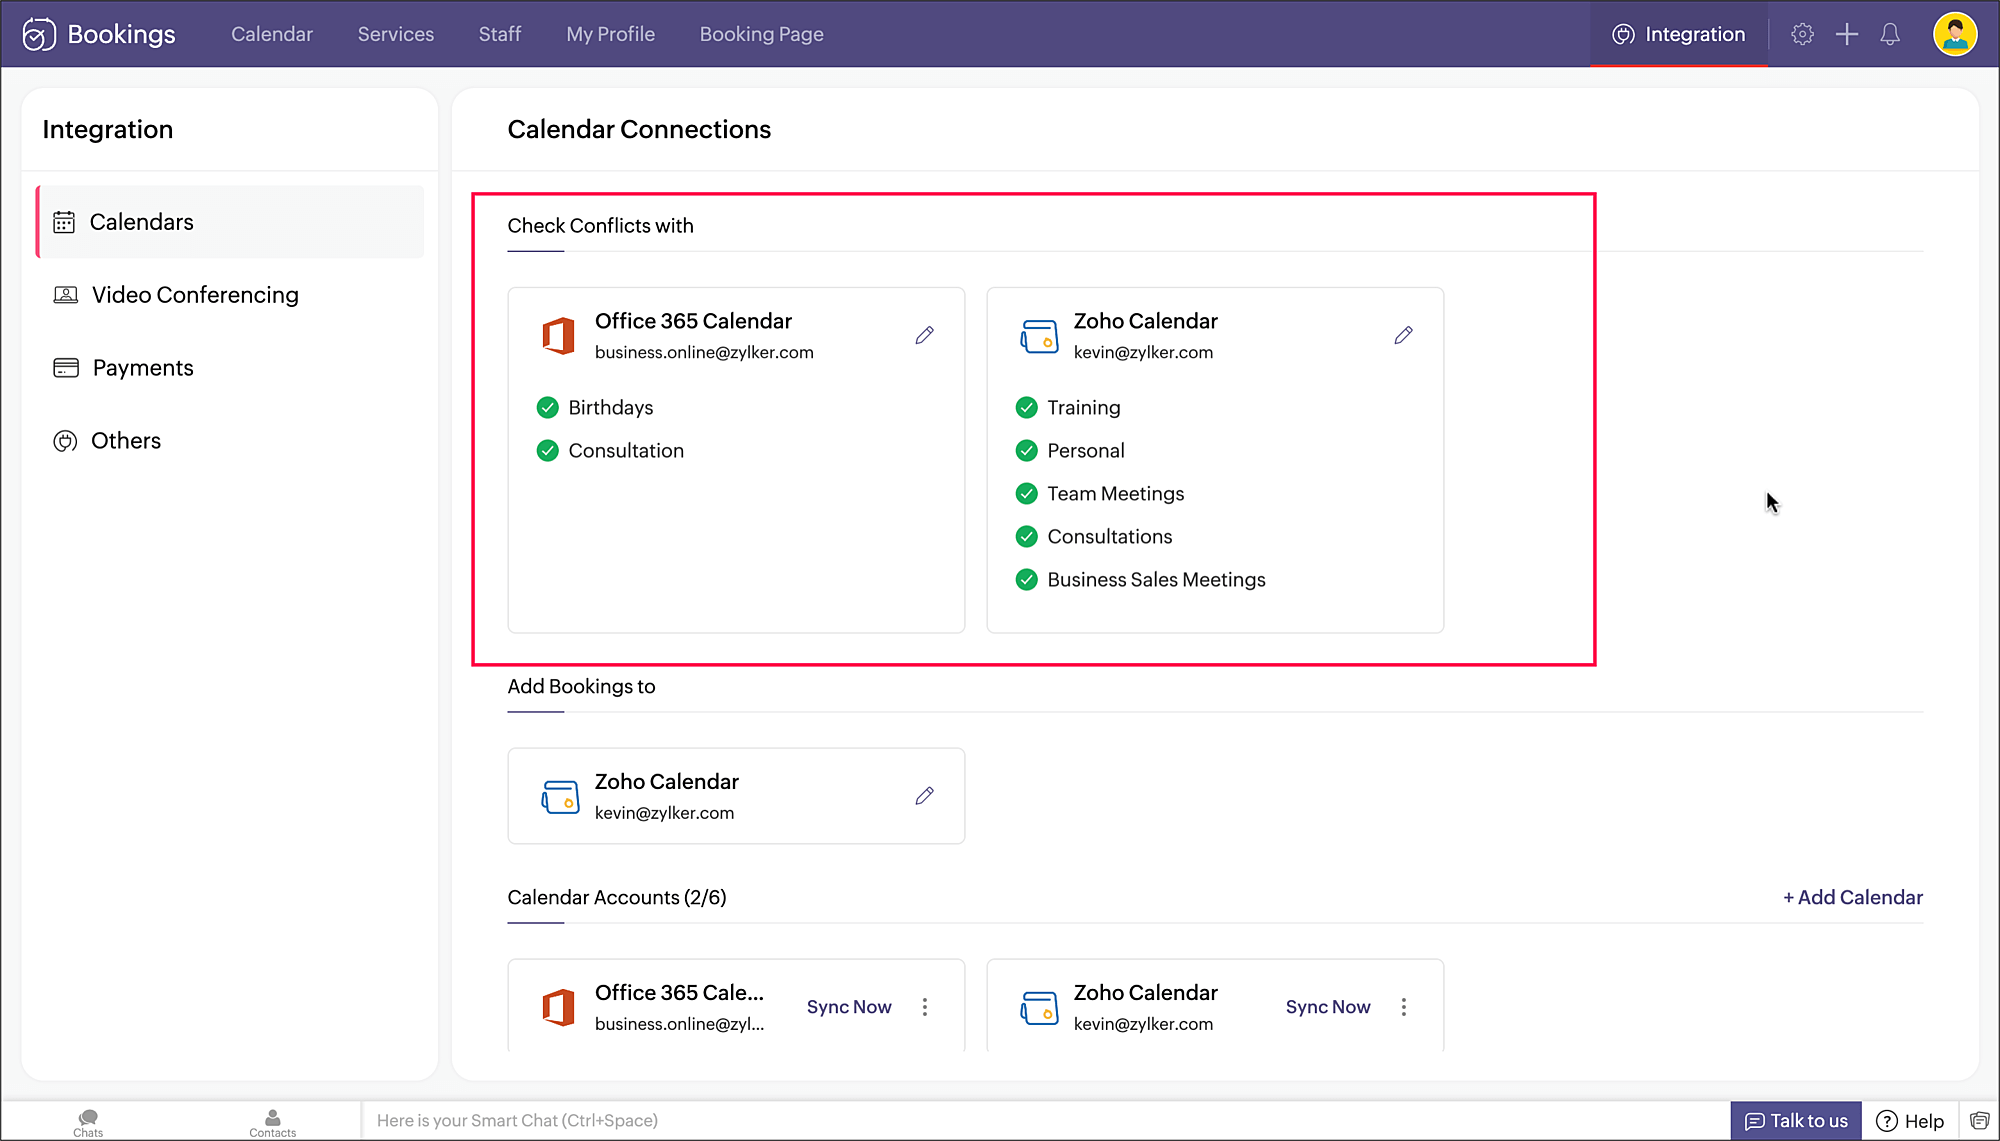Viewport: 2000px width, 1141px height.
Task: Edit Office 365 Calendar conflict settings pencil
Action: 924,335
